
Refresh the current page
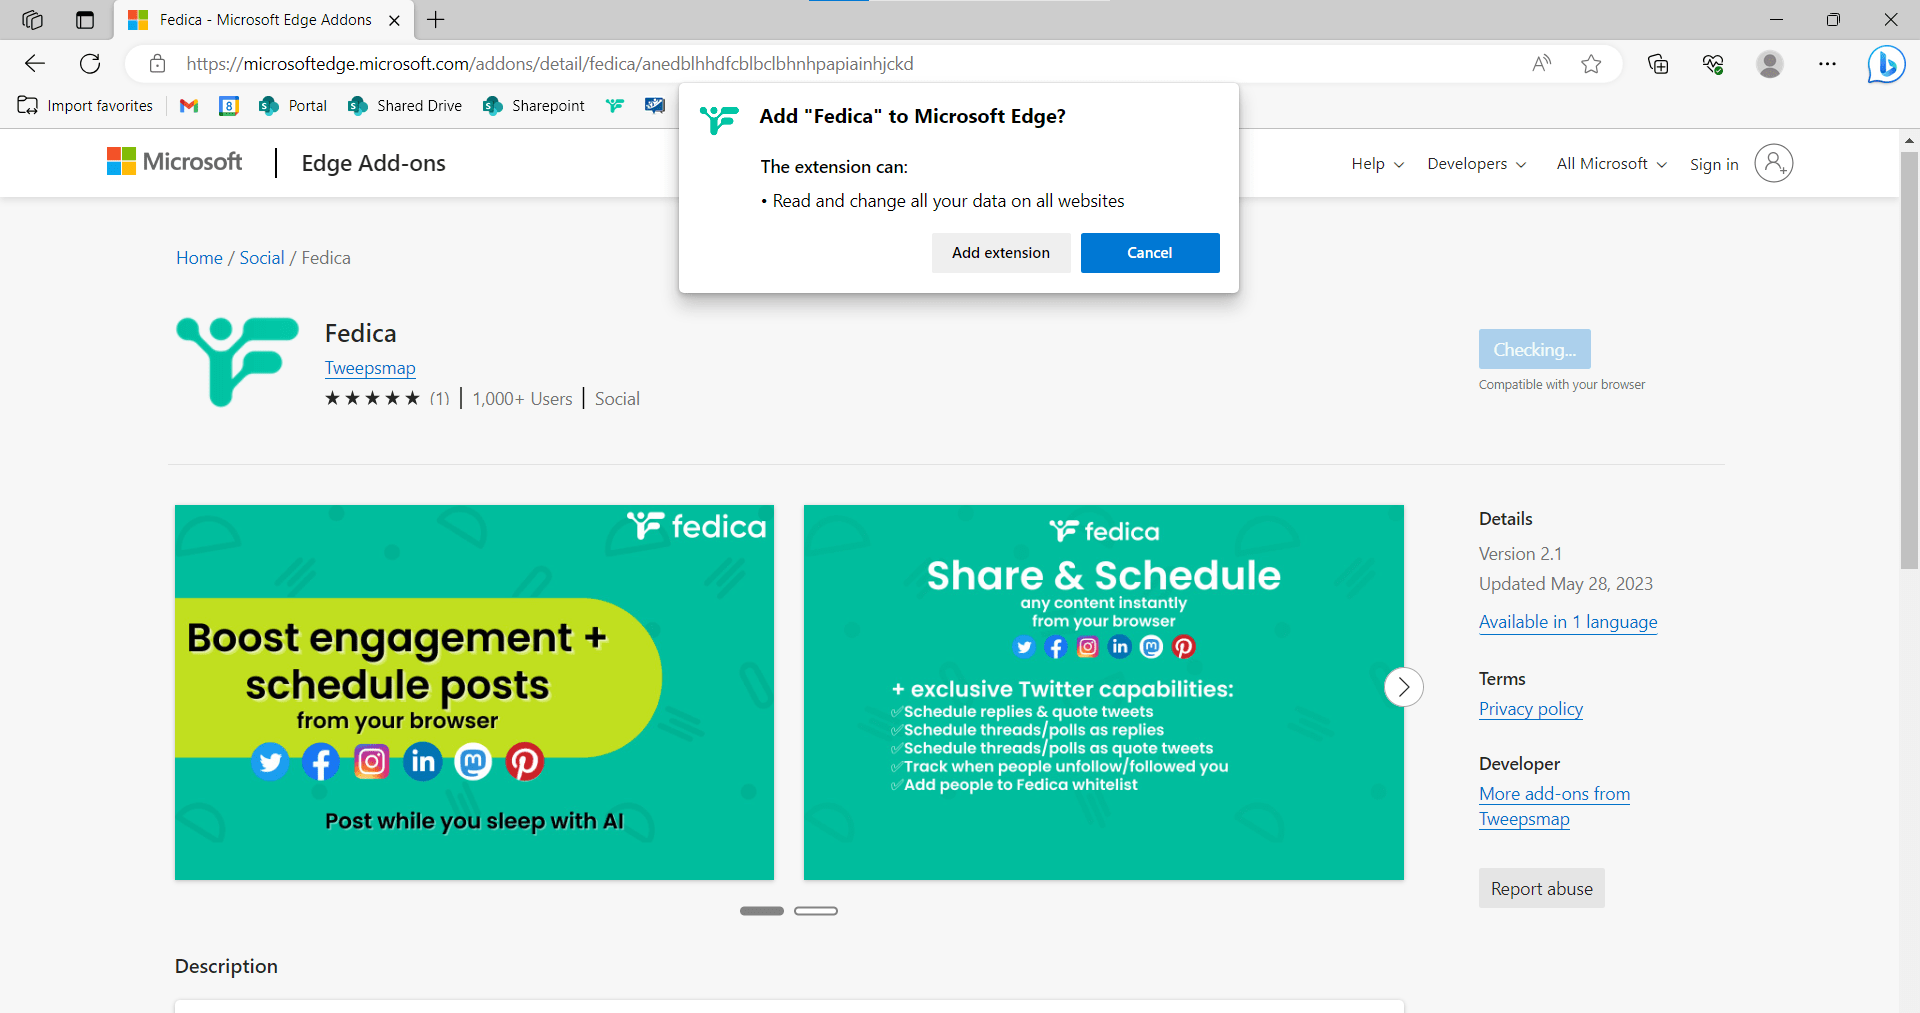coord(90,63)
